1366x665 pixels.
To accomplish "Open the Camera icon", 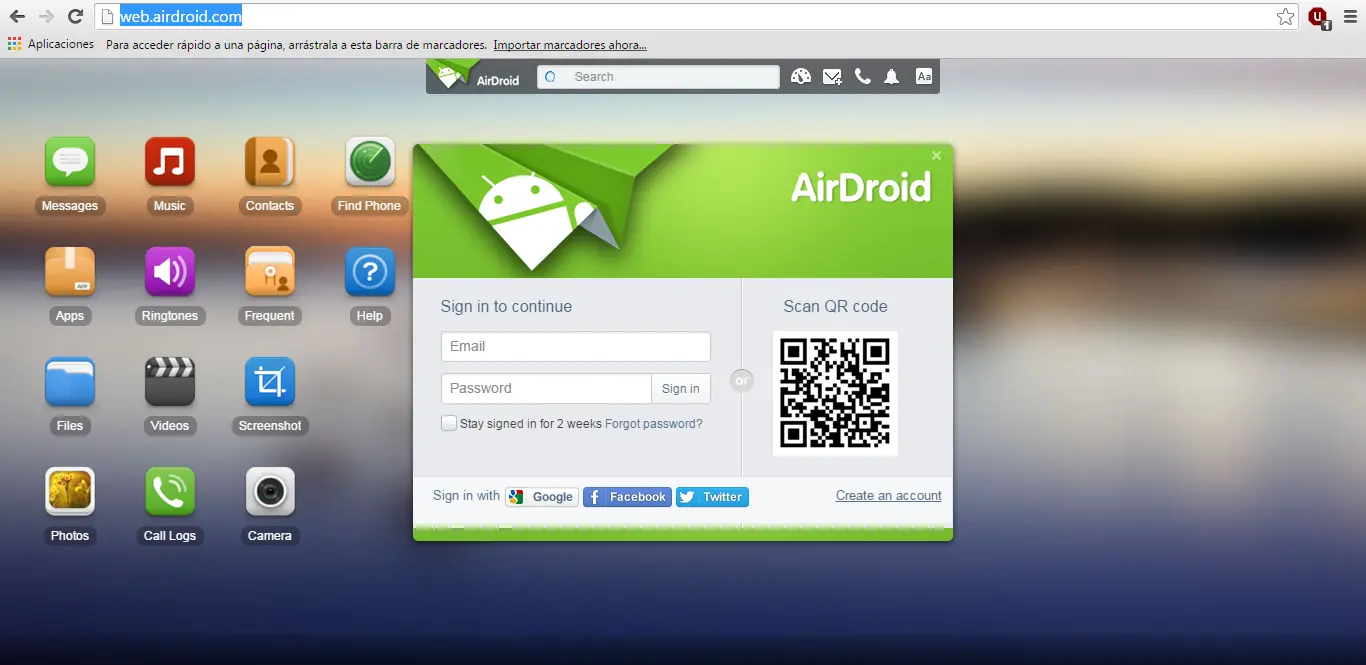I will (x=270, y=492).
